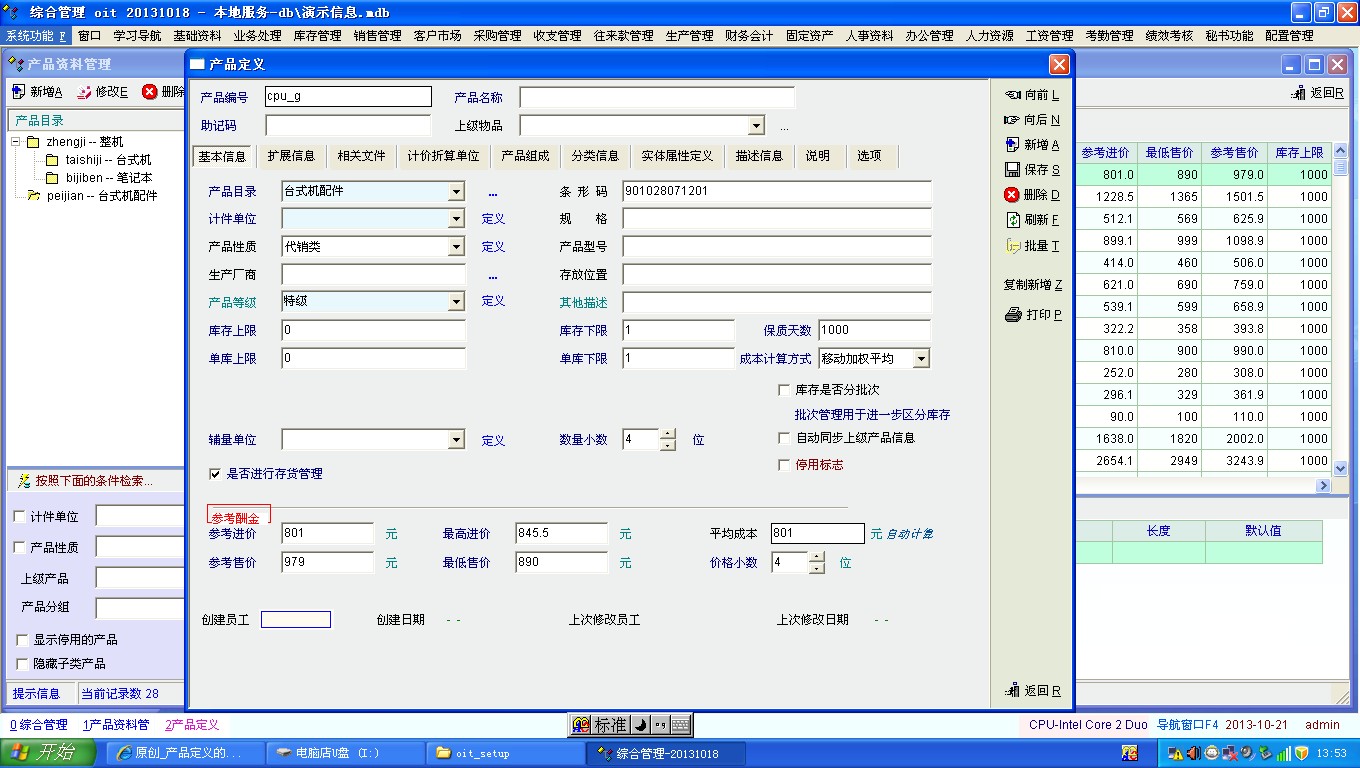The width and height of the screenshot is (1360, 768).
Task: Refresh the form with 刷新 icon
Action: click(x=1012, y=220)
